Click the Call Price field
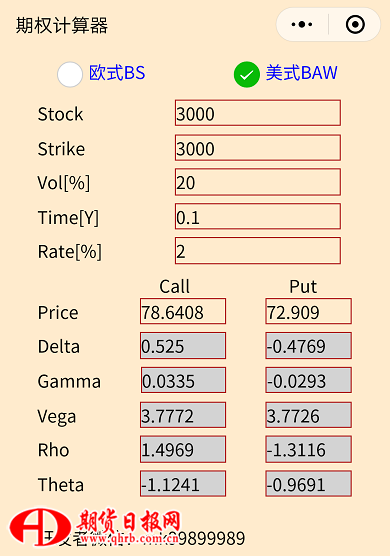Screen dimensions: 390x556 pos(183,311)
